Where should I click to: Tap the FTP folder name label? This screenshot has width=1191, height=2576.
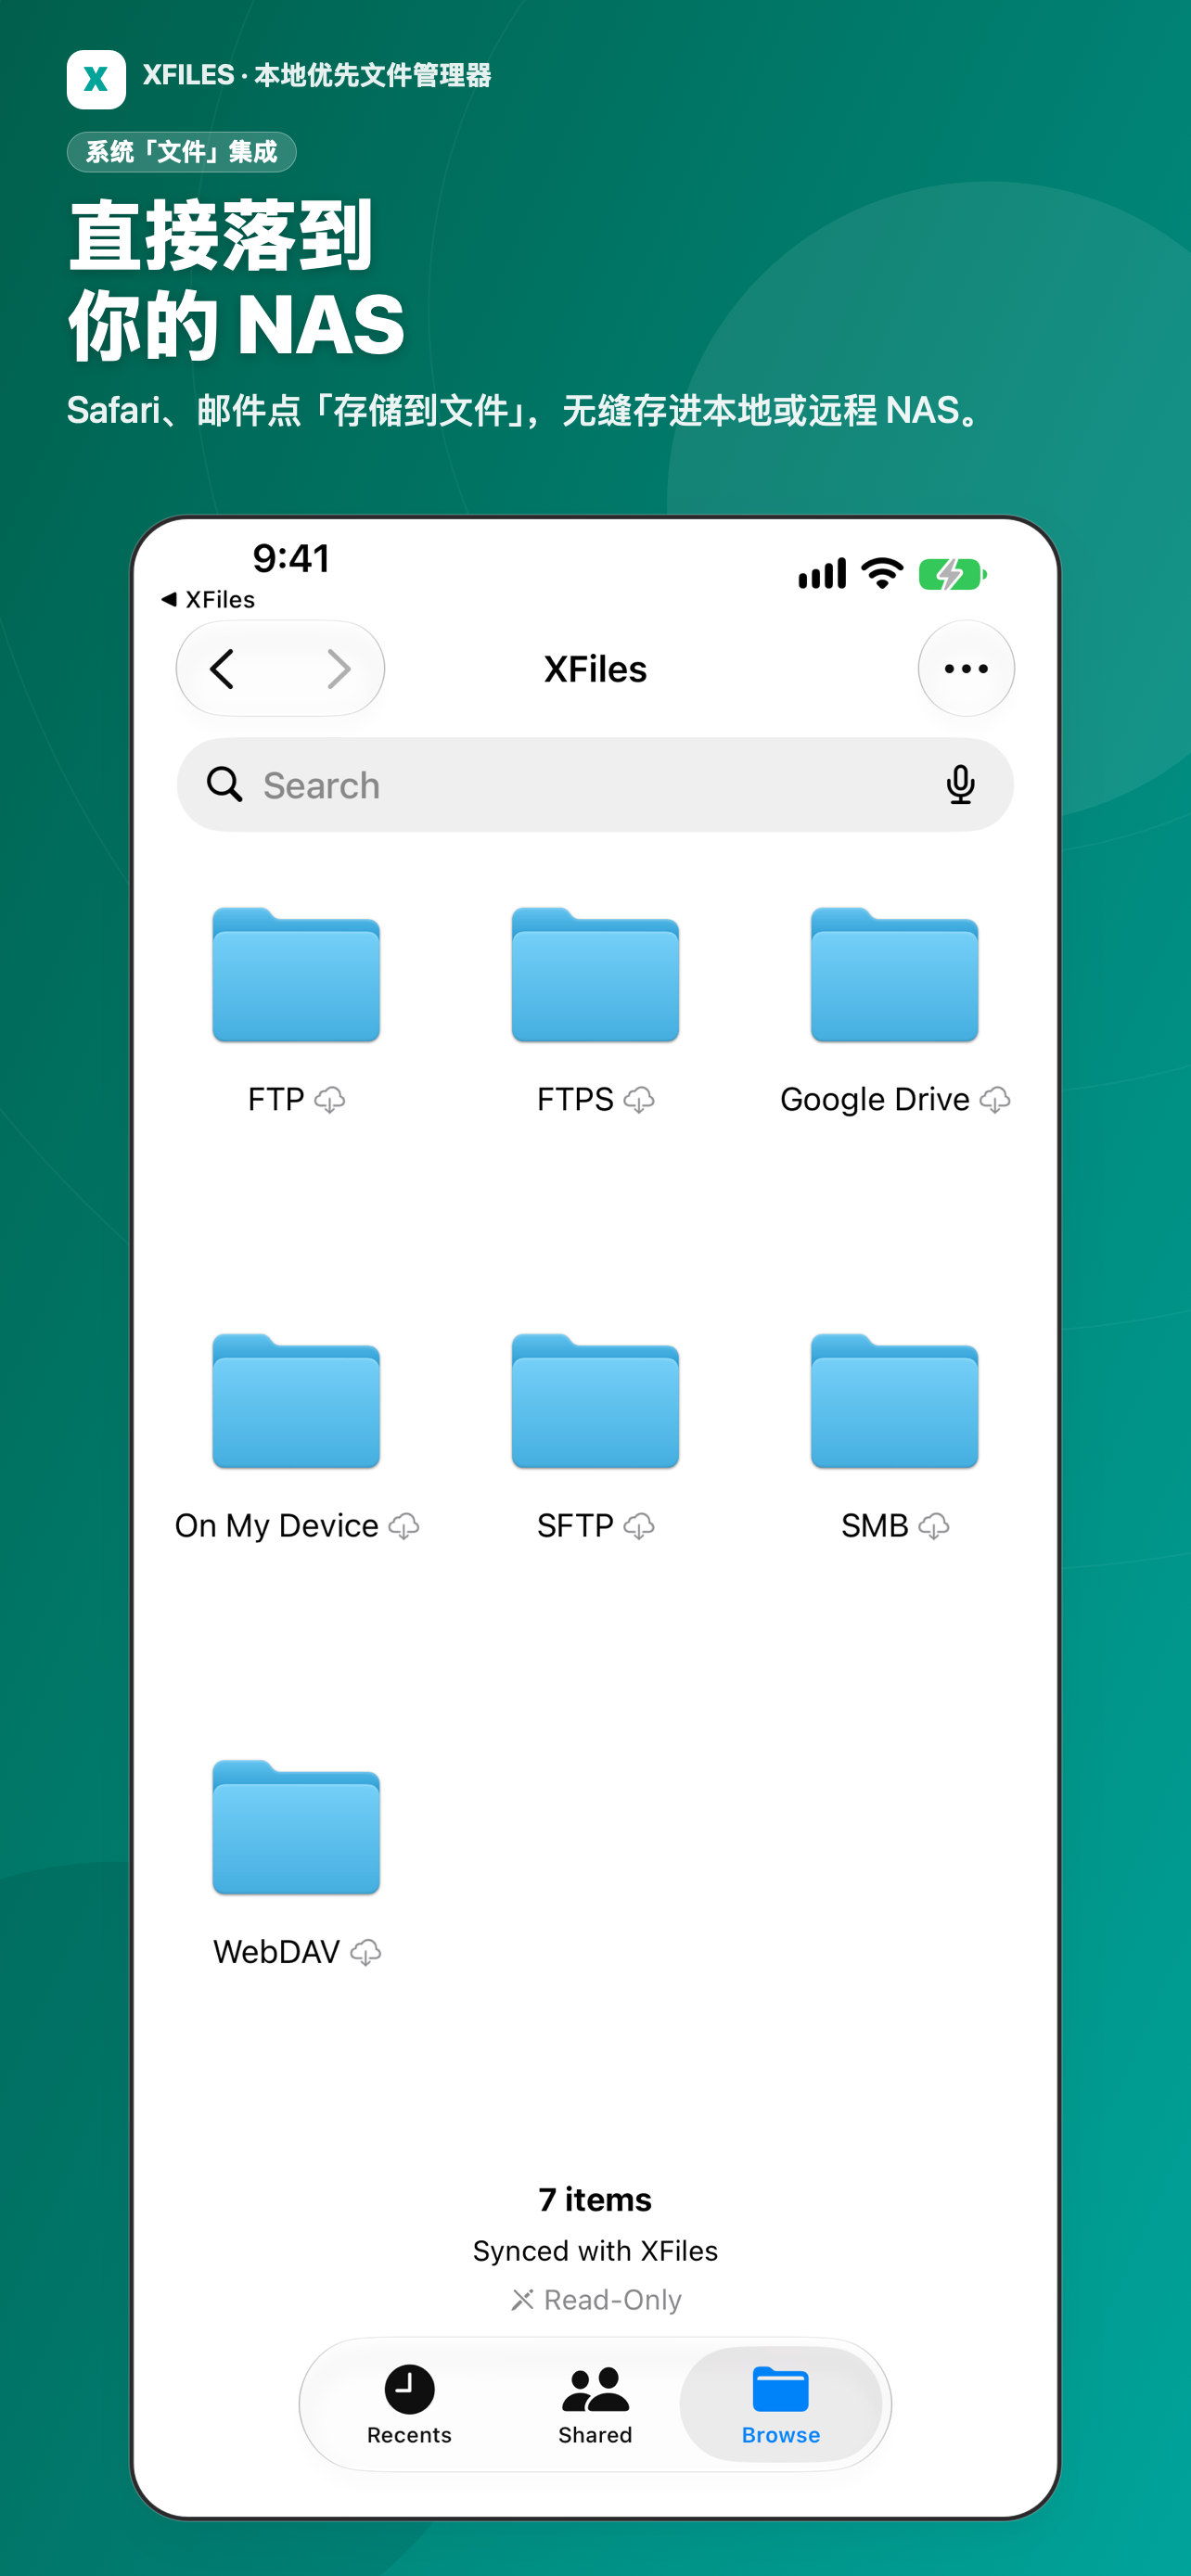pos(276,1100)
